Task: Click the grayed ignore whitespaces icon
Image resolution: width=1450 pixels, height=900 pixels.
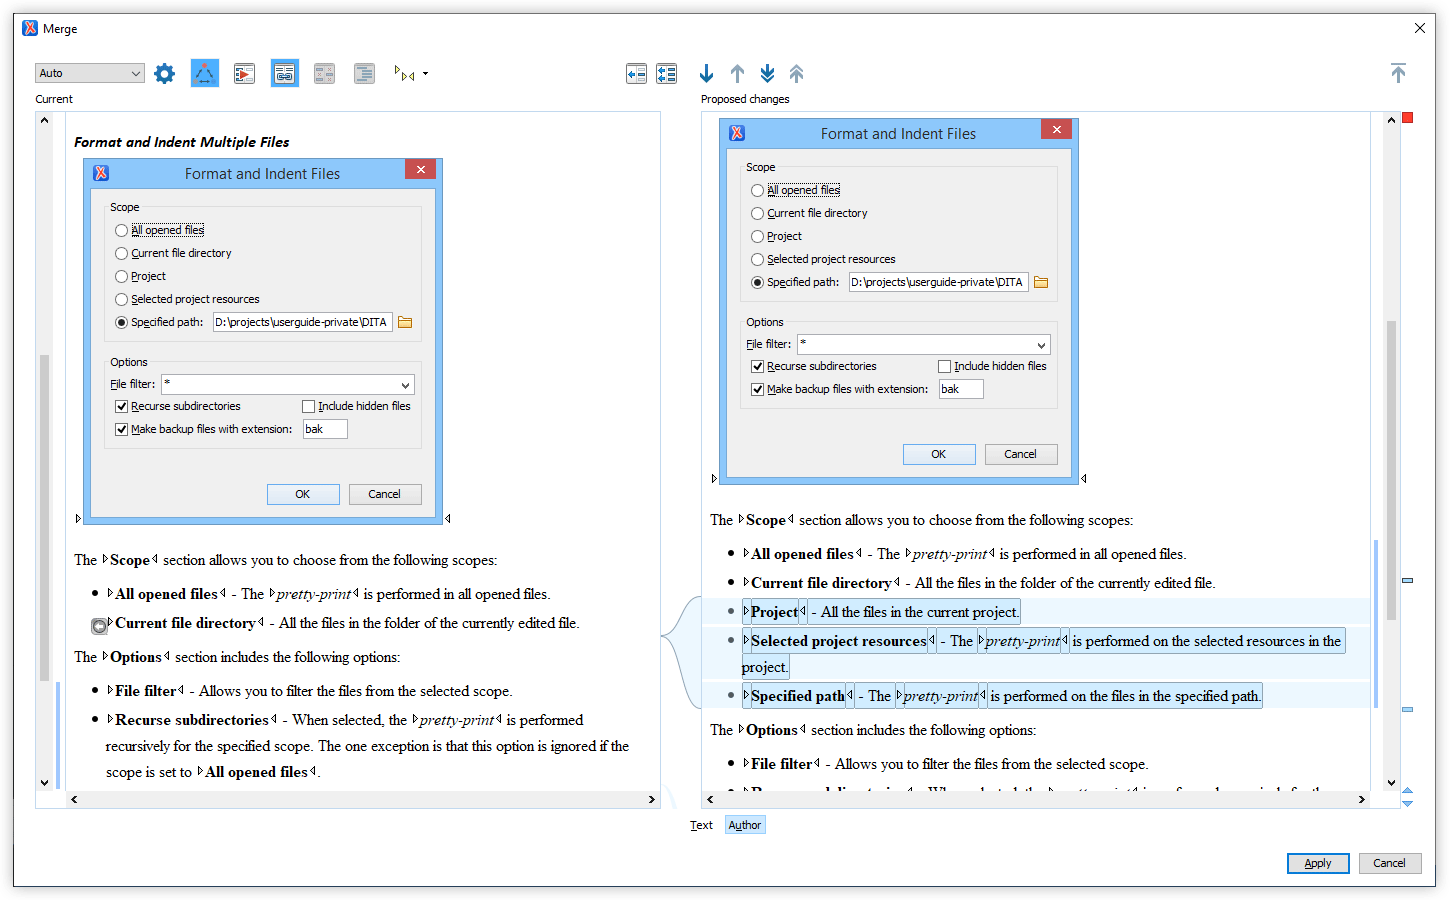Action: [324, 73]
